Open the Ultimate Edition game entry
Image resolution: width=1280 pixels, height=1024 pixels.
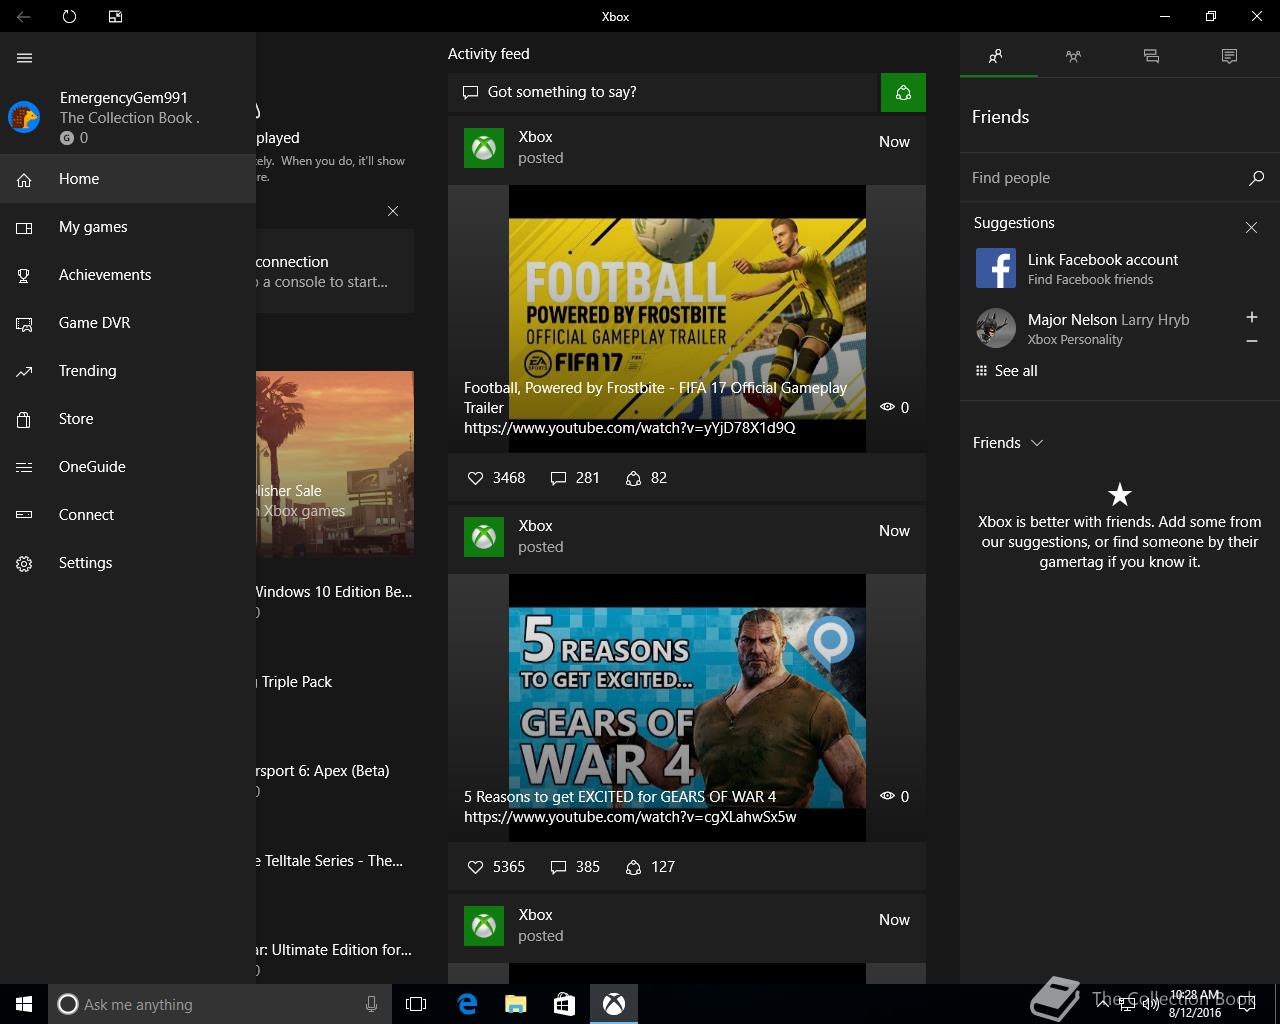click(334, 958)
